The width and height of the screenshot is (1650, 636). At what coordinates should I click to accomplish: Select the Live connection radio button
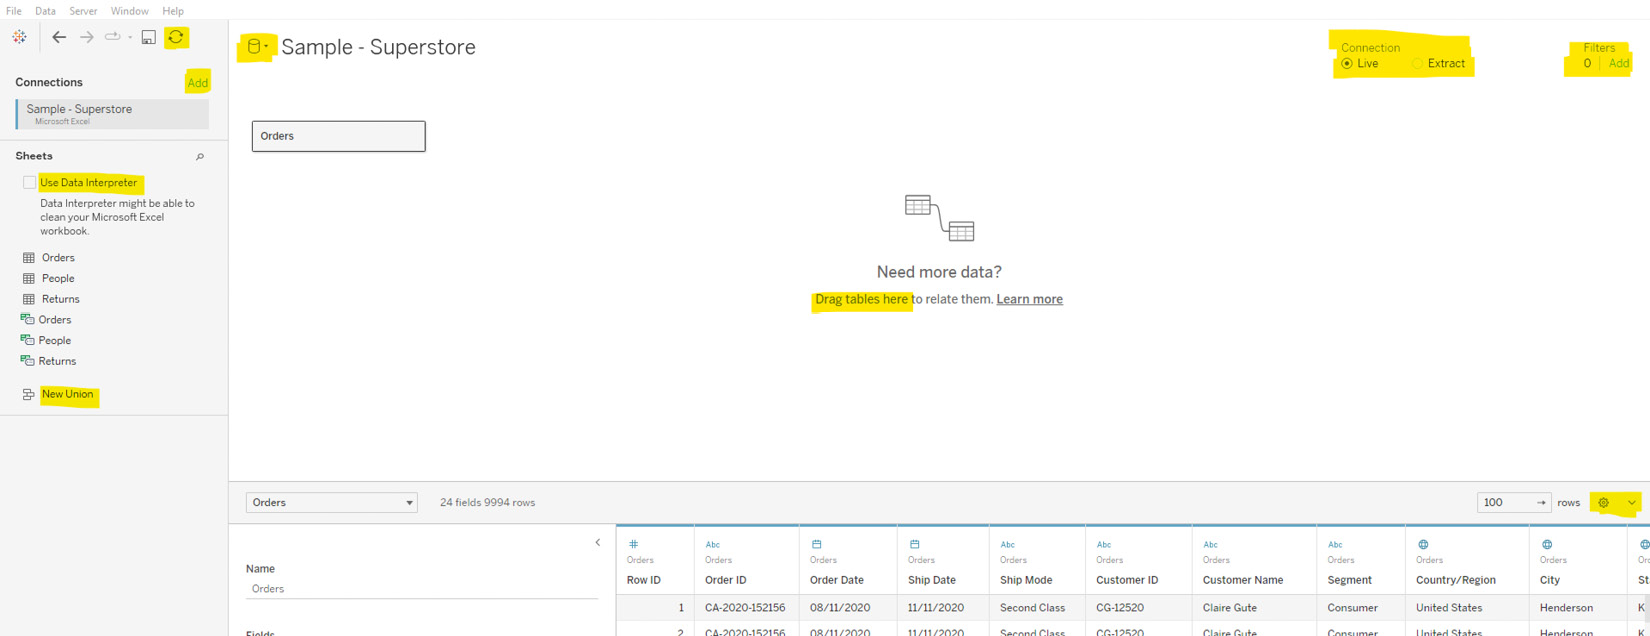coord(1347,64)
